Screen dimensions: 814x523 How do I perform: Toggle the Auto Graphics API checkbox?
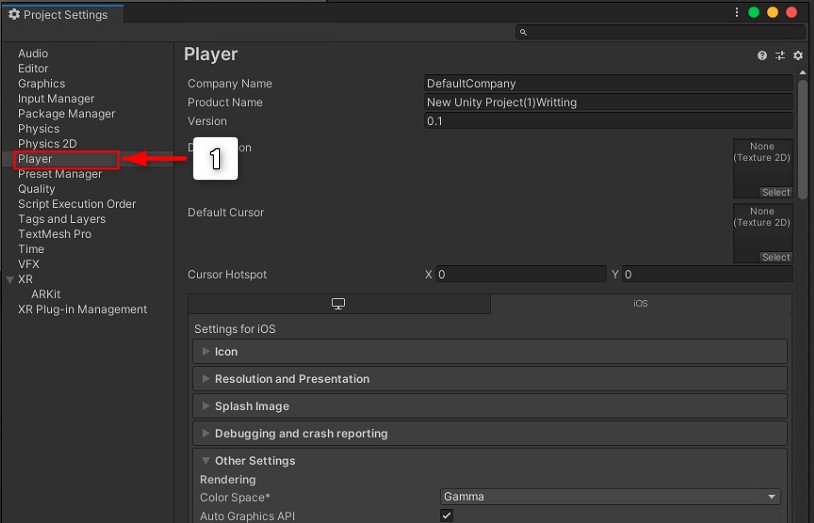pyautogui.click(x=446, y=515)
